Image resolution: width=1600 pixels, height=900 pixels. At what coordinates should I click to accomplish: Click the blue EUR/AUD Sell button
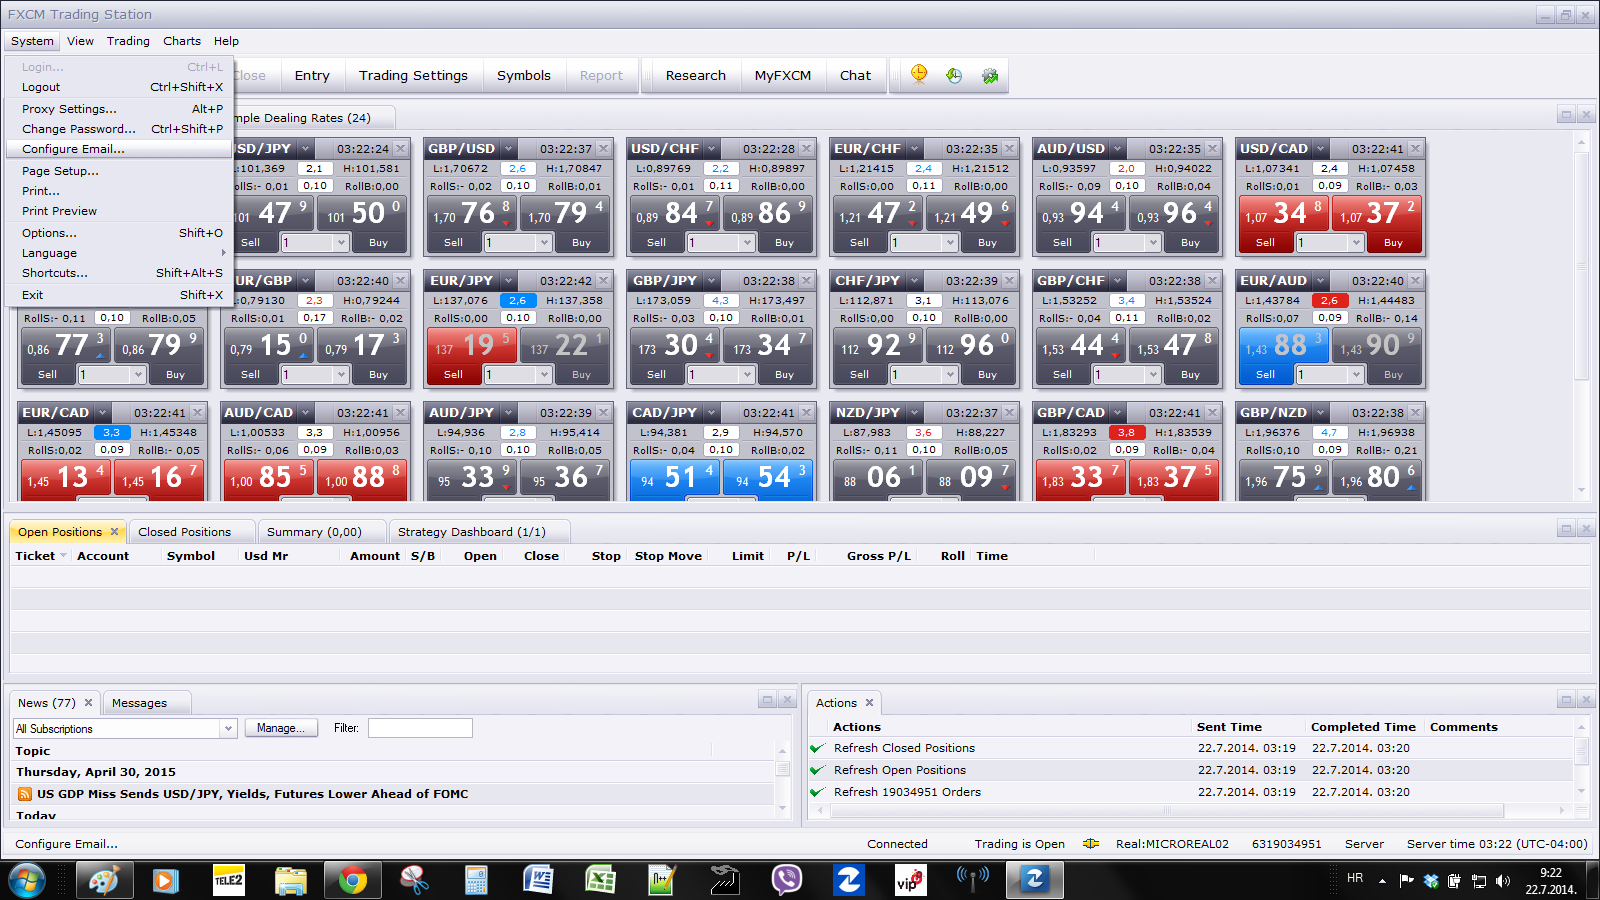[x=1265, y=375]
